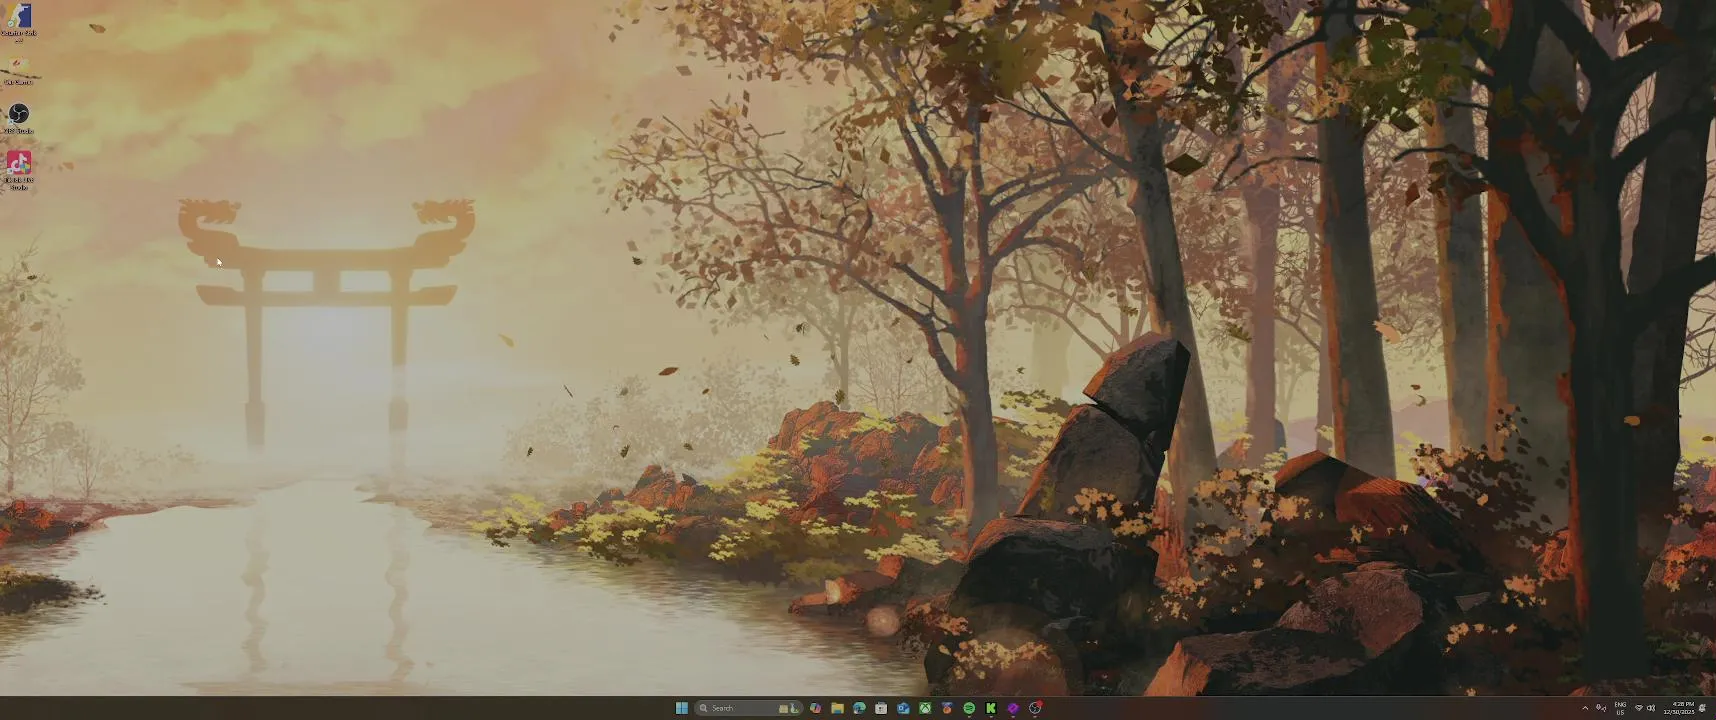Open the speaker volume flyout

pos(1651,708)
